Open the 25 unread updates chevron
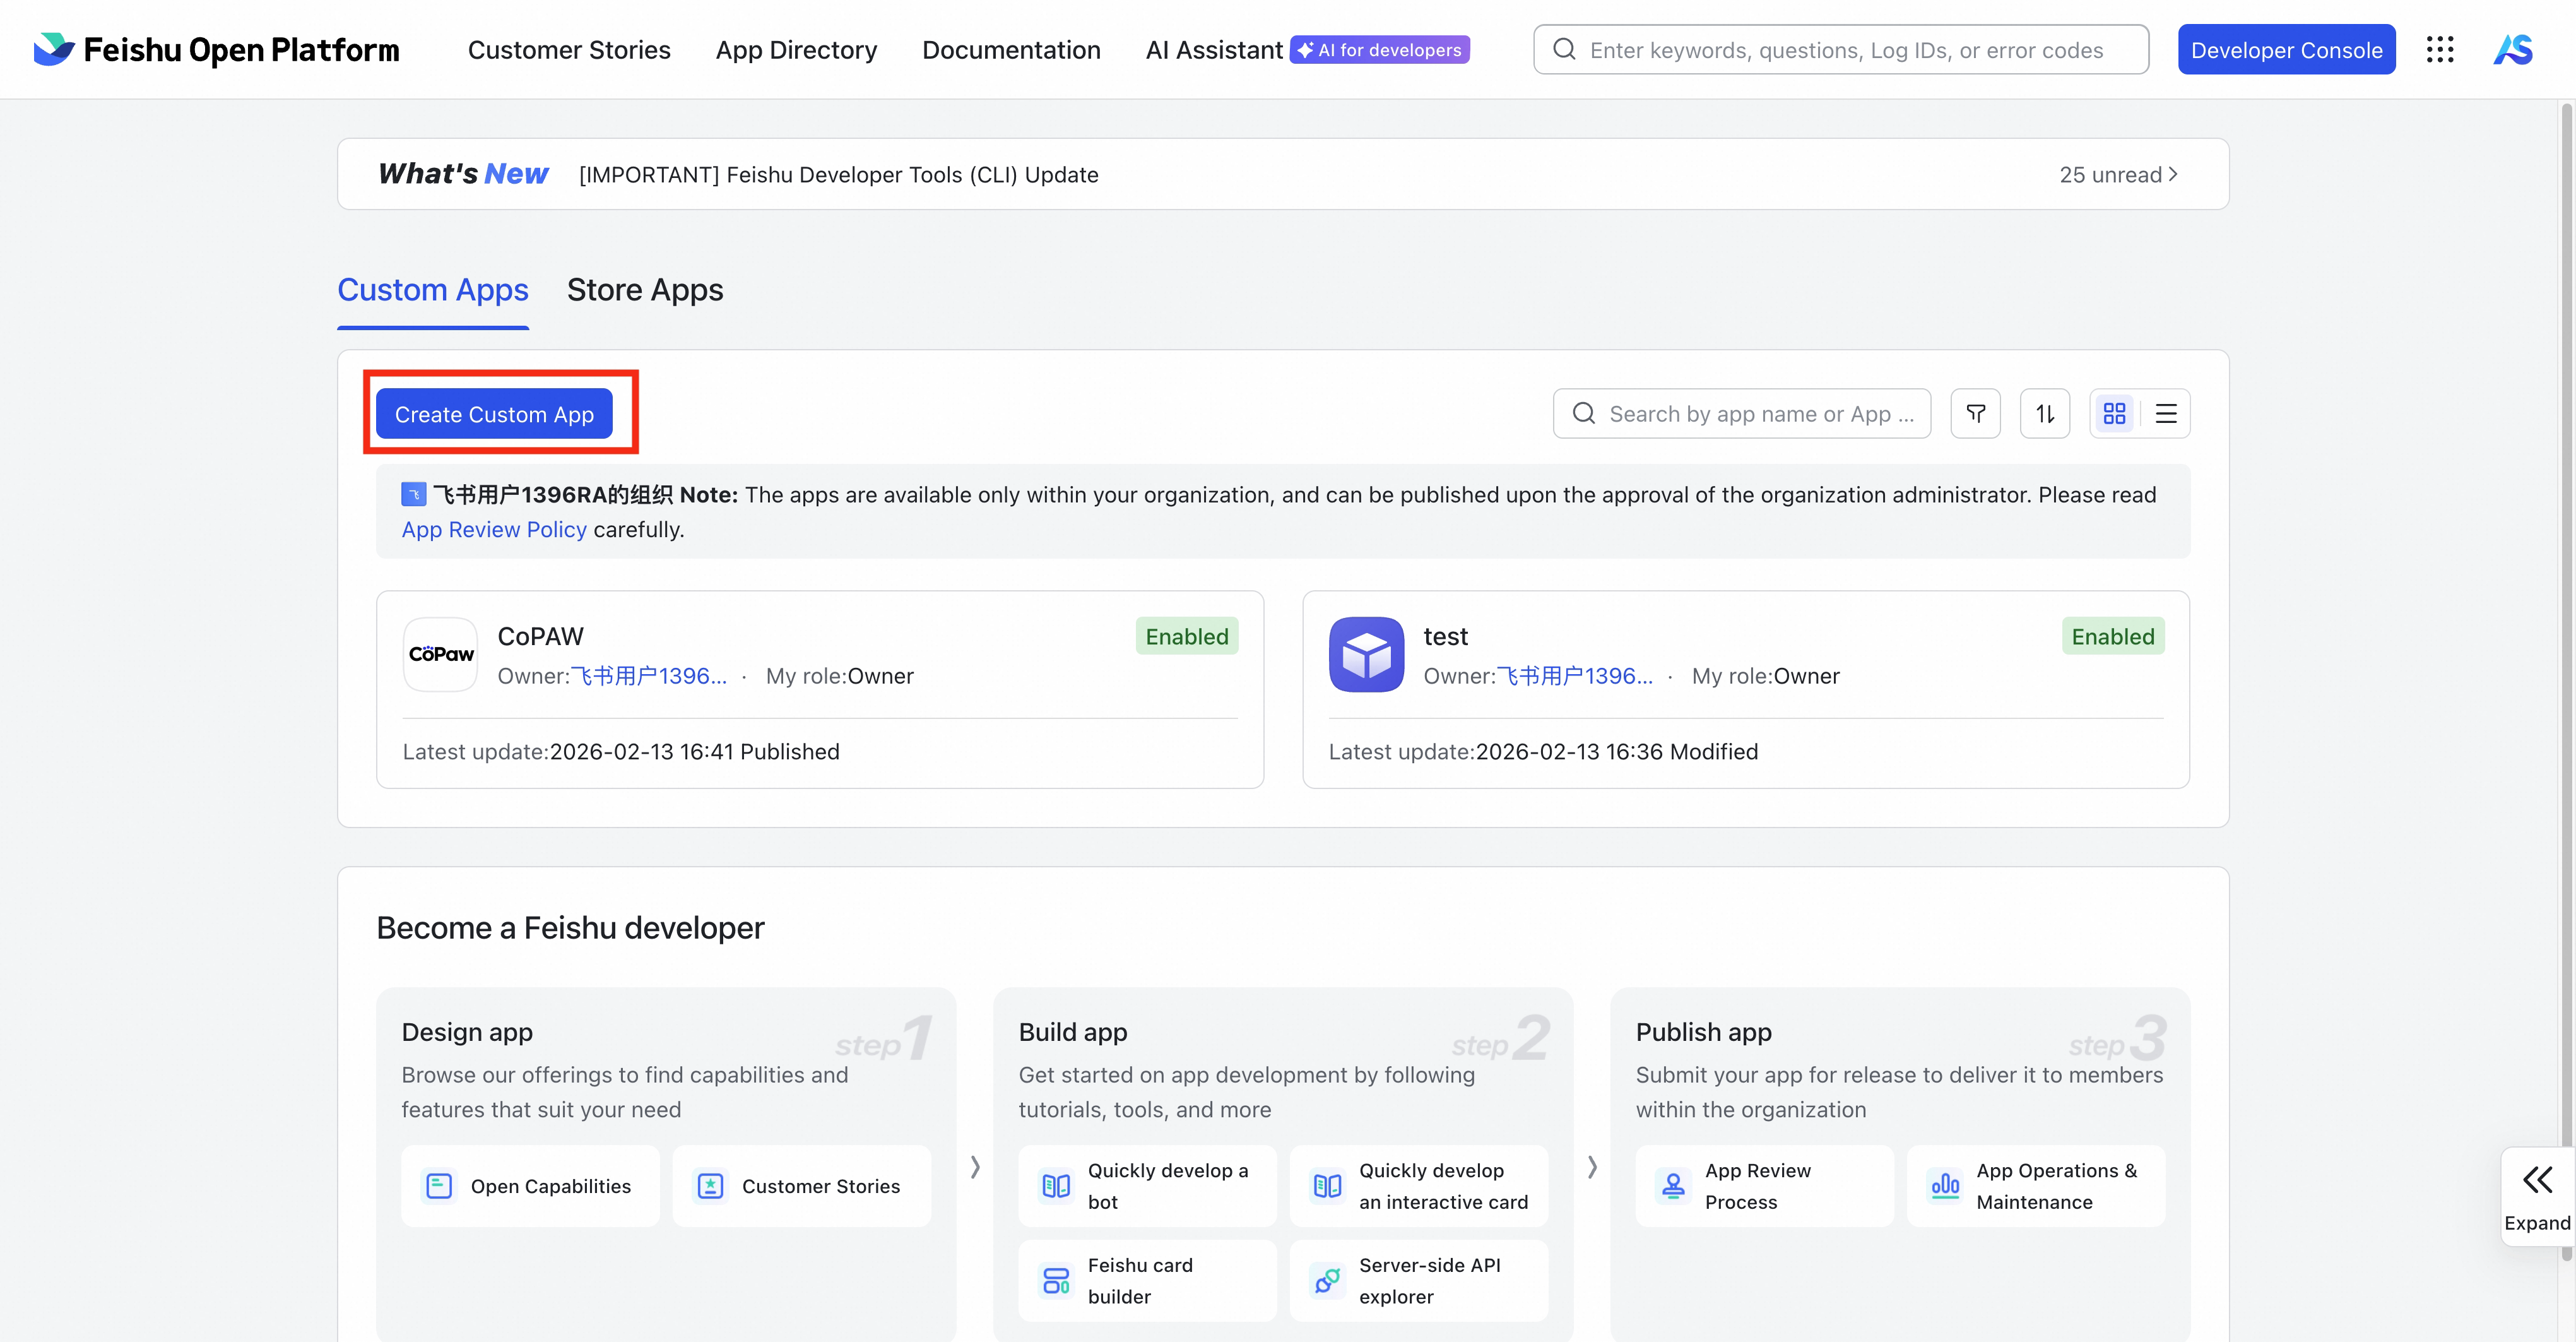The height and width of the screenshot is (1342, 2576). [2172, 174]
